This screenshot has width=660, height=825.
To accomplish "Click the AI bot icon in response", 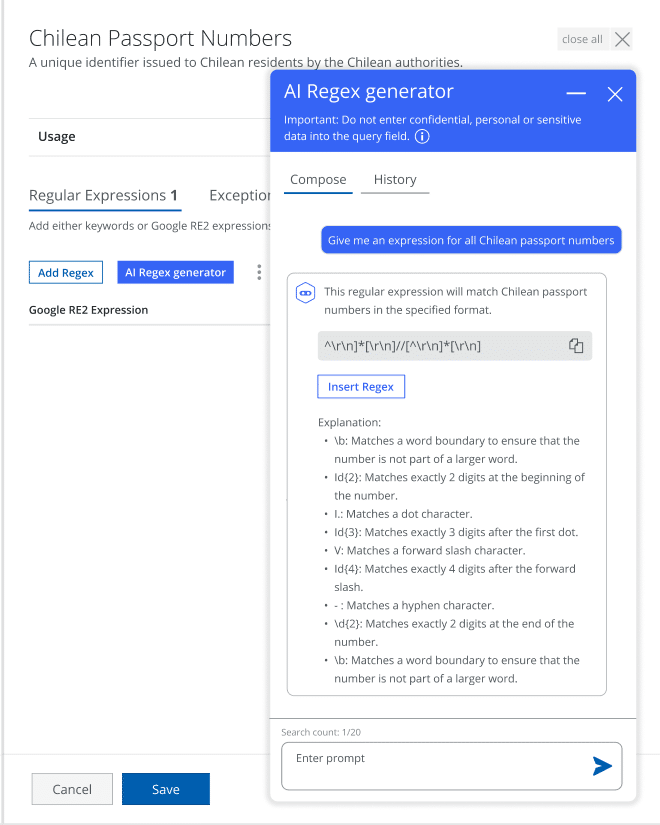I will (306, 293).
